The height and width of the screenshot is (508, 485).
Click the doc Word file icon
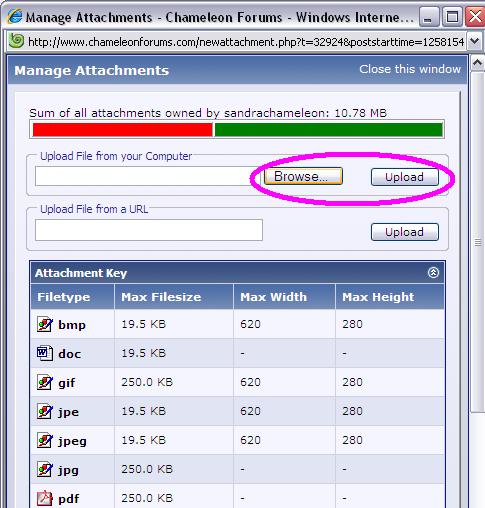point(45,353)
